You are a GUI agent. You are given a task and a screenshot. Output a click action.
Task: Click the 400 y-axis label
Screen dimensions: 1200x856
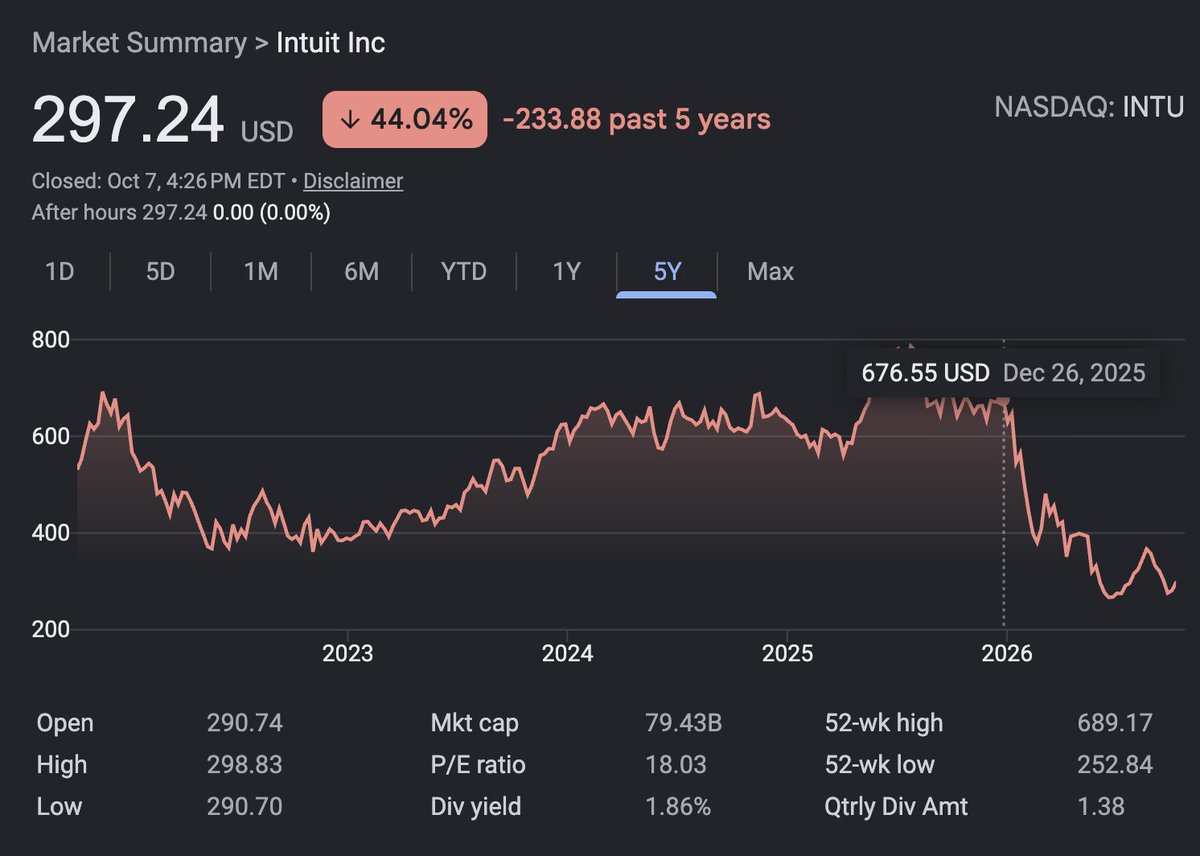coord(51,532)
